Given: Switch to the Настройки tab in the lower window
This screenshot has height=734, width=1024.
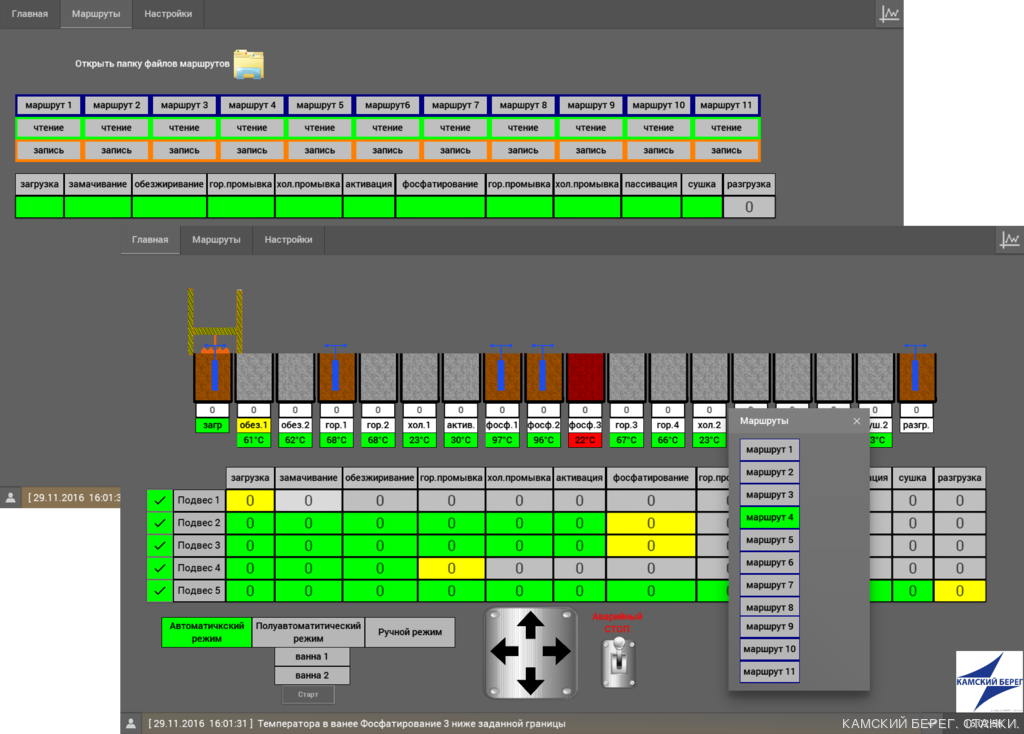Looking at the screenshot, I should tap(288, 240).
